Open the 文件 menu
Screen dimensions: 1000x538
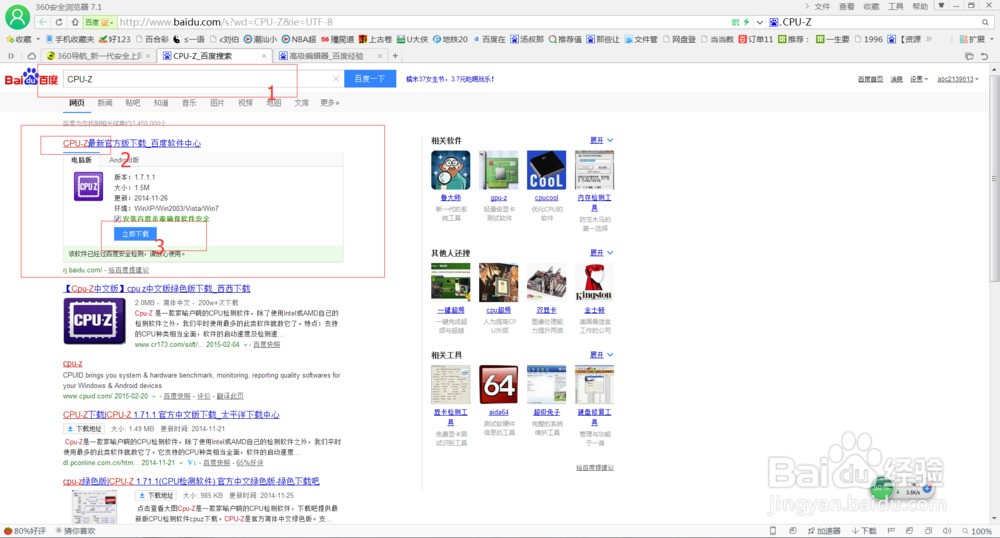coord(822,6)
